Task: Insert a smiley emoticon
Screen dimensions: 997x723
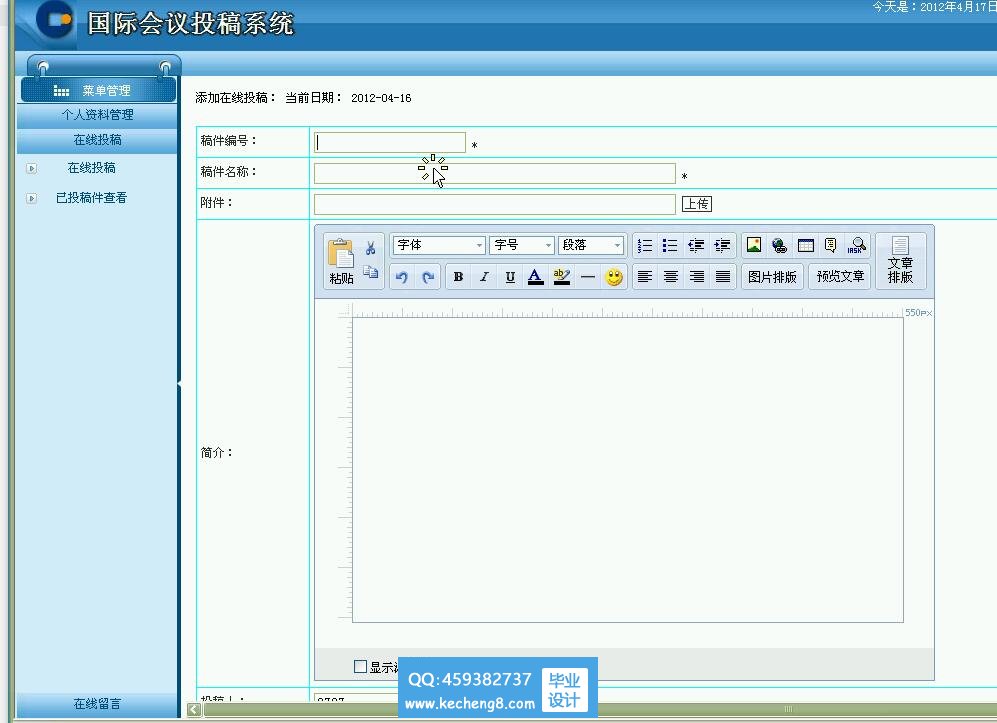Action: point(614,277)
